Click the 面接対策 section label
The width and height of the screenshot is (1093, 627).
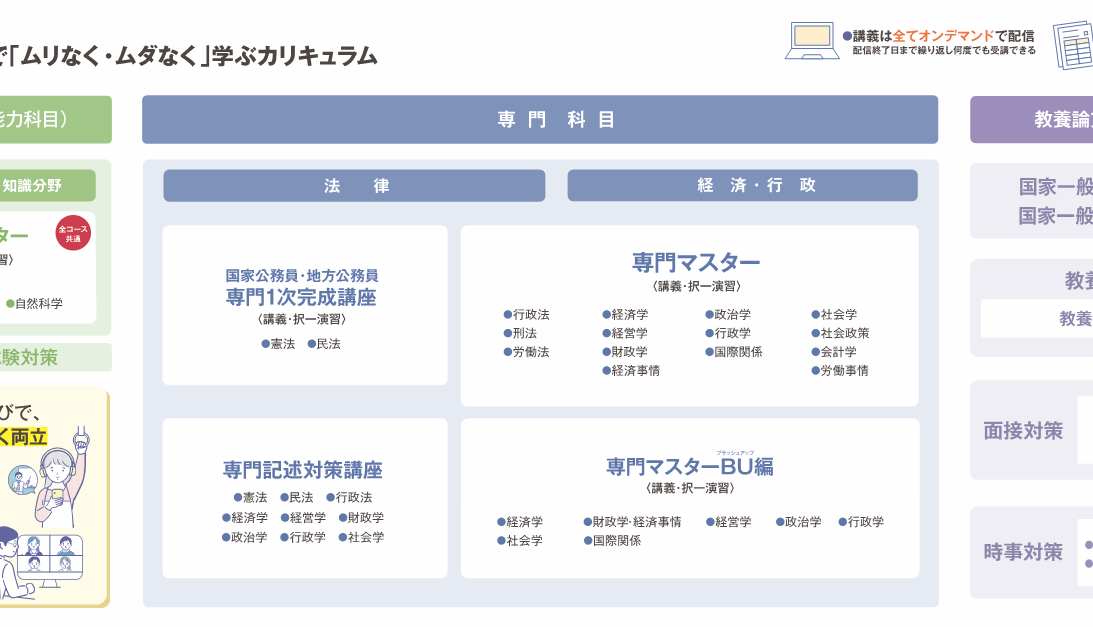pos(1023,431)
